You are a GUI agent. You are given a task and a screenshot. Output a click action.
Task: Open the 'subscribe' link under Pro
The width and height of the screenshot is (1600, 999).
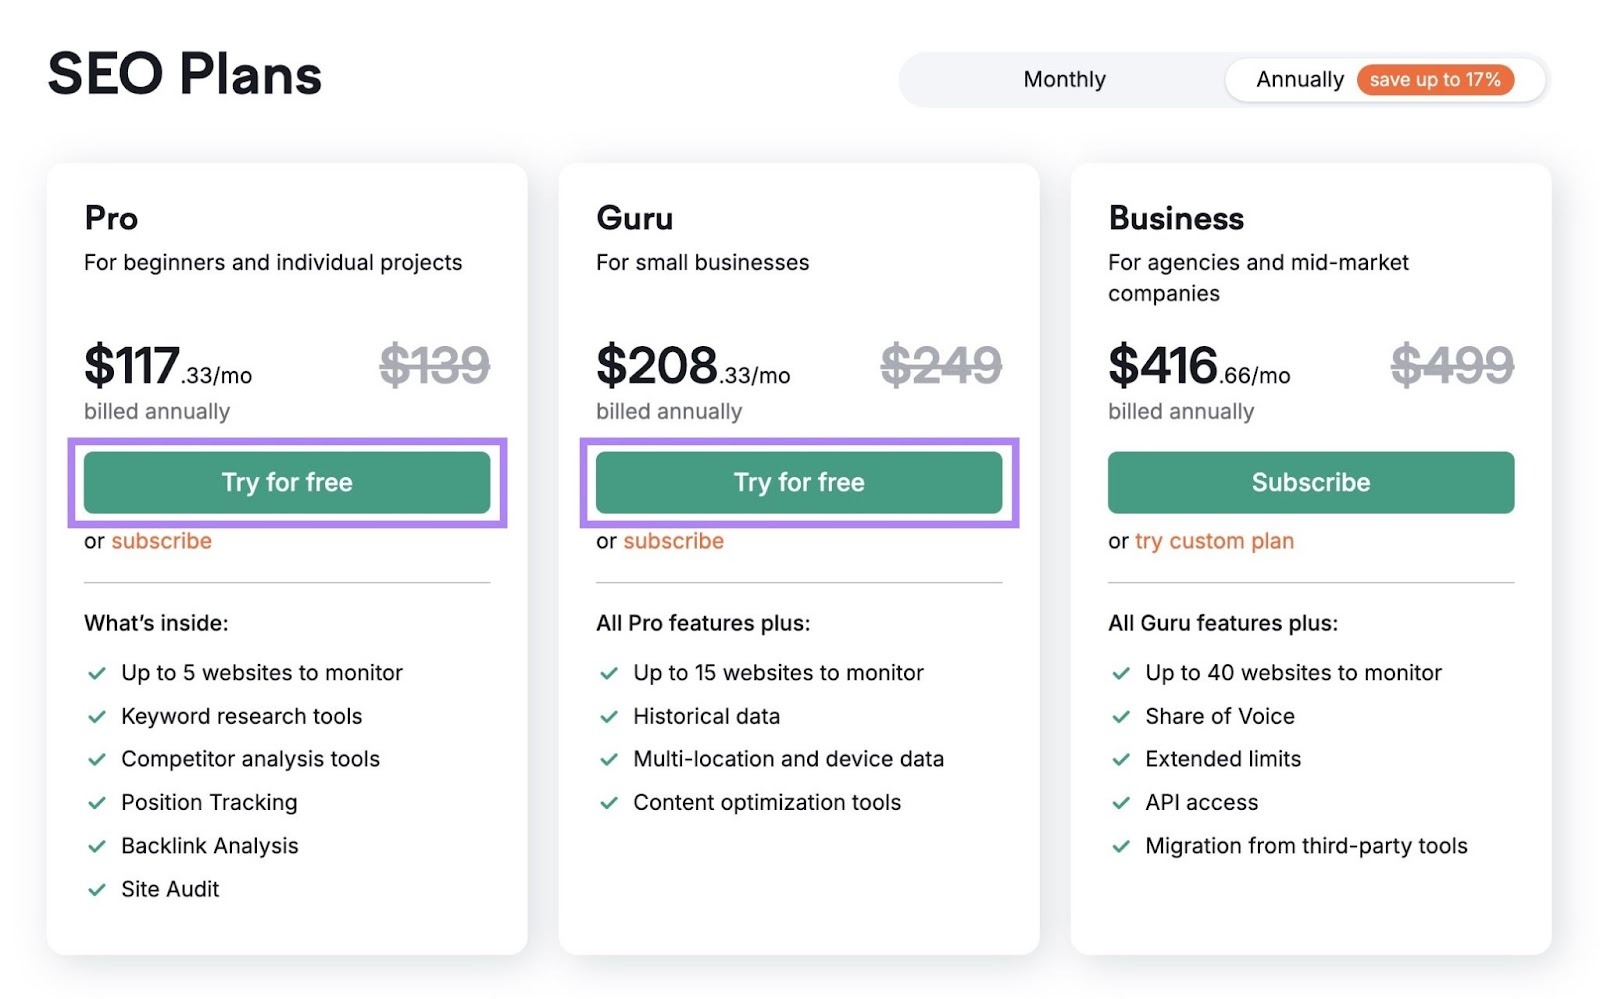(161, 541)
